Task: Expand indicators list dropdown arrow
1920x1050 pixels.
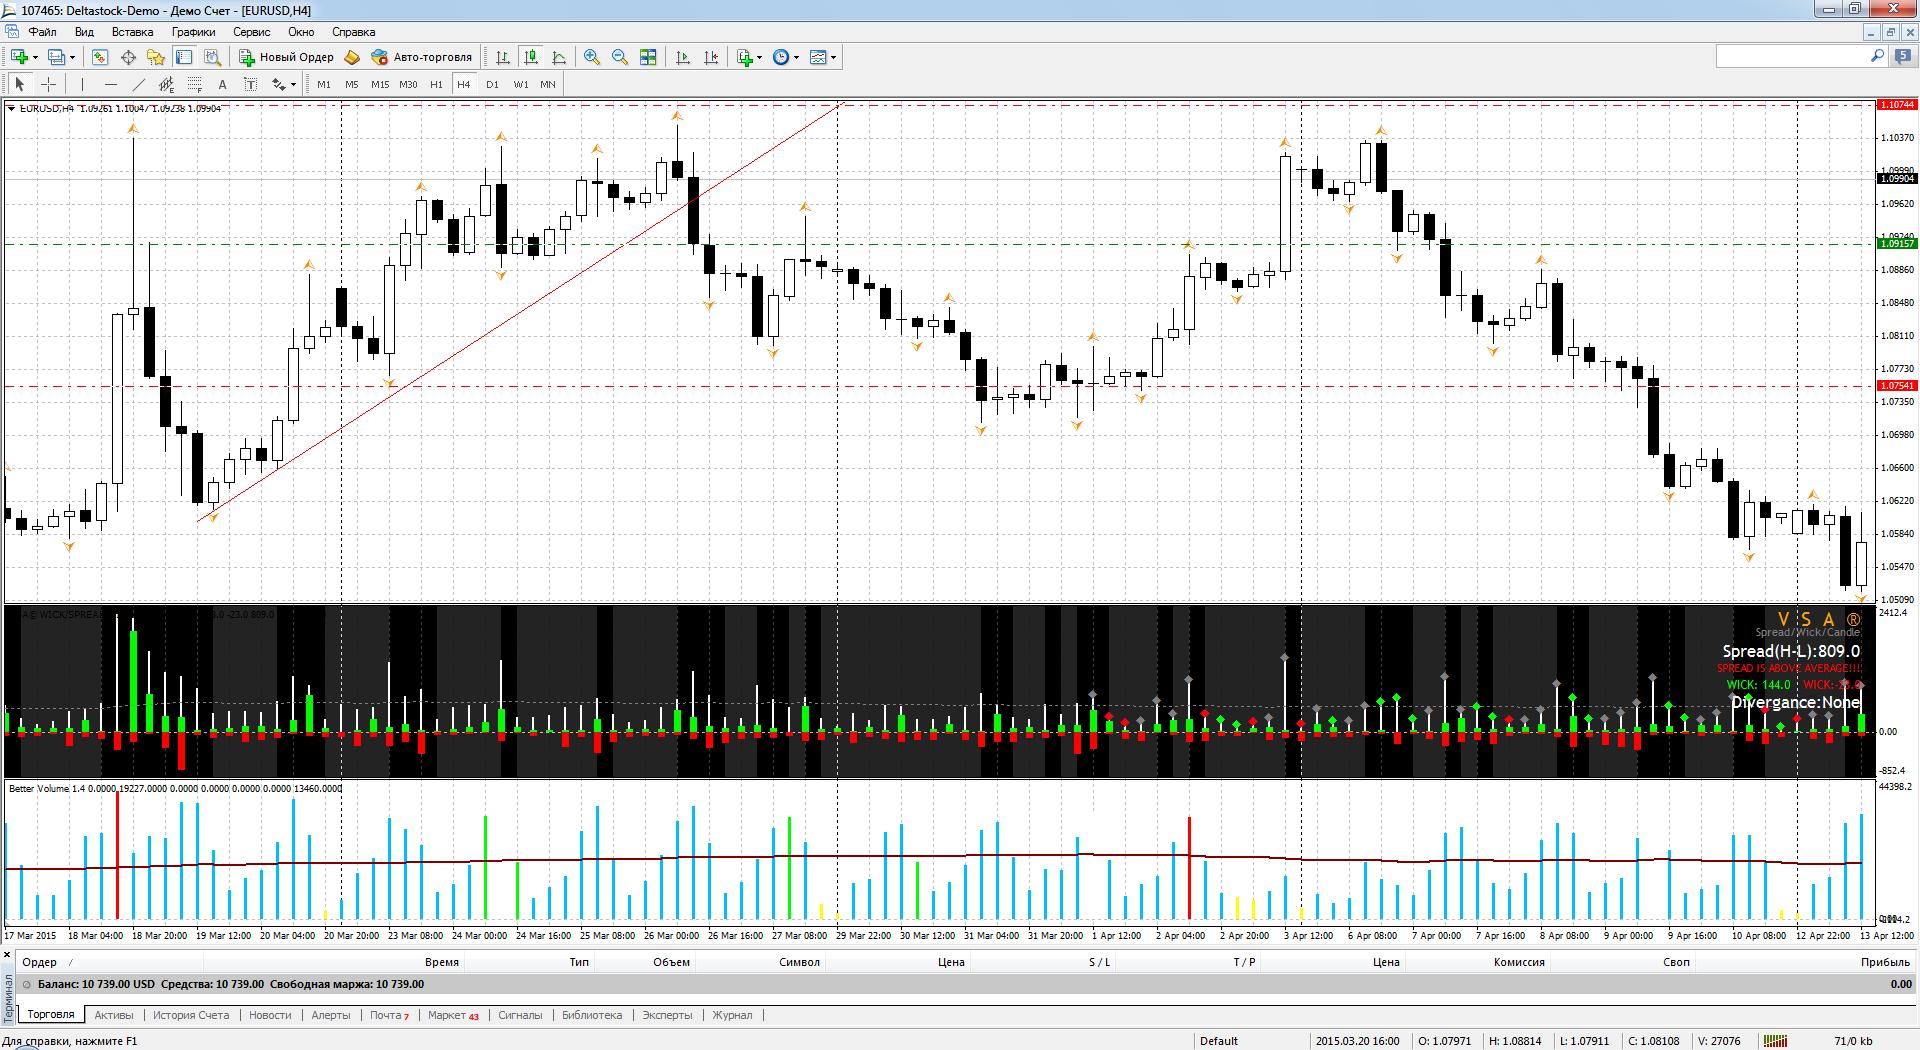Action: click(760, 57)
